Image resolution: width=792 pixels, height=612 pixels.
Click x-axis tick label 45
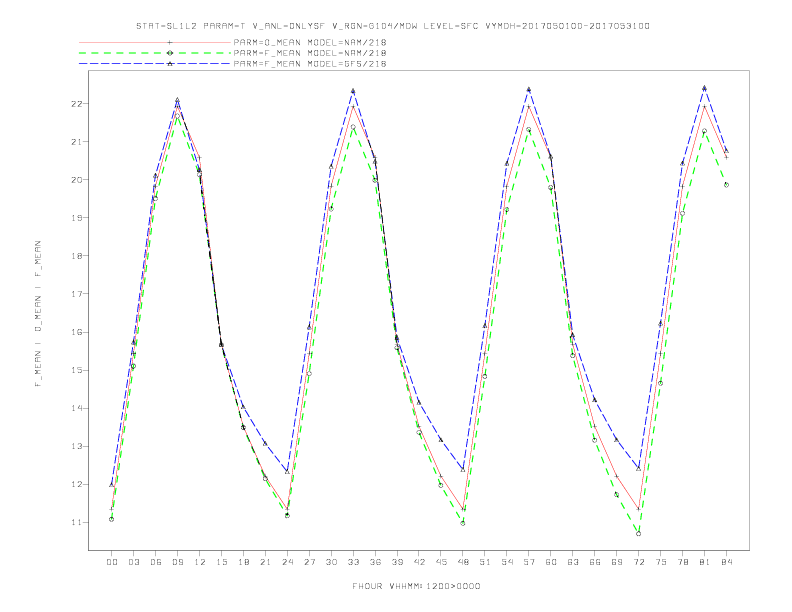pos(441,562)
